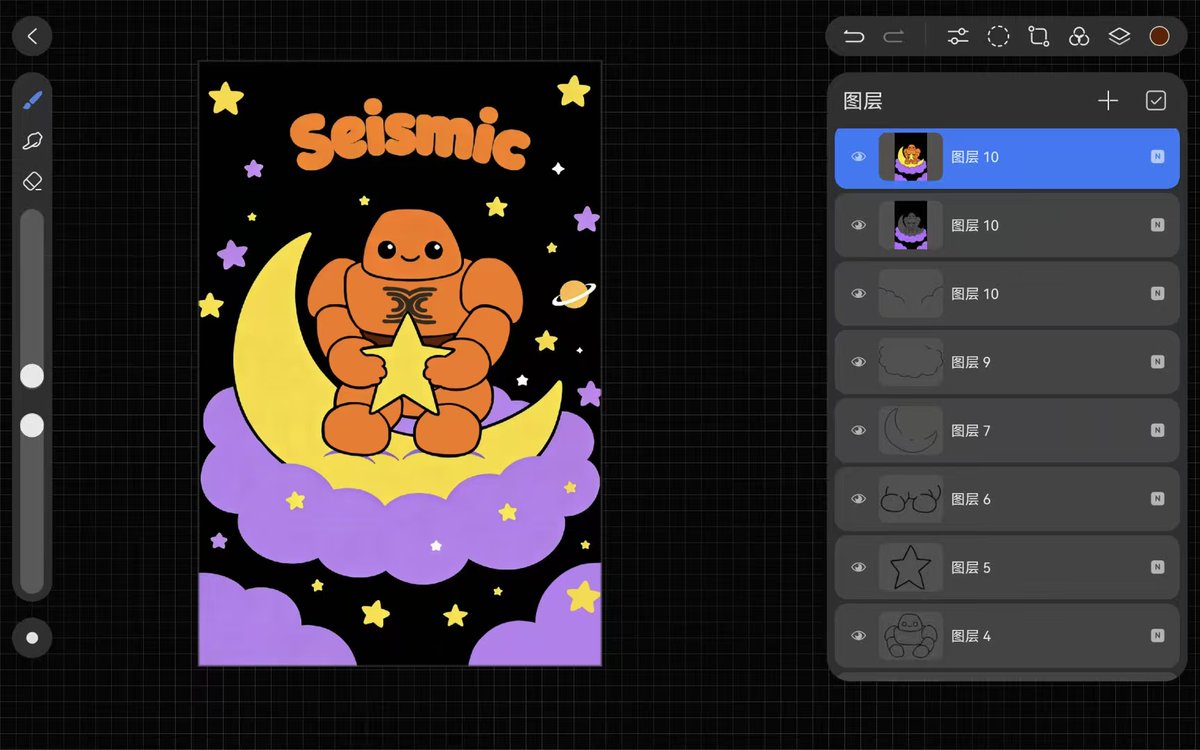The width and height of the screenshot is (1200, 750).
Task: Click the thin cloud-lines thumbnail of the third 图层 10
Action: click(911, 294)
